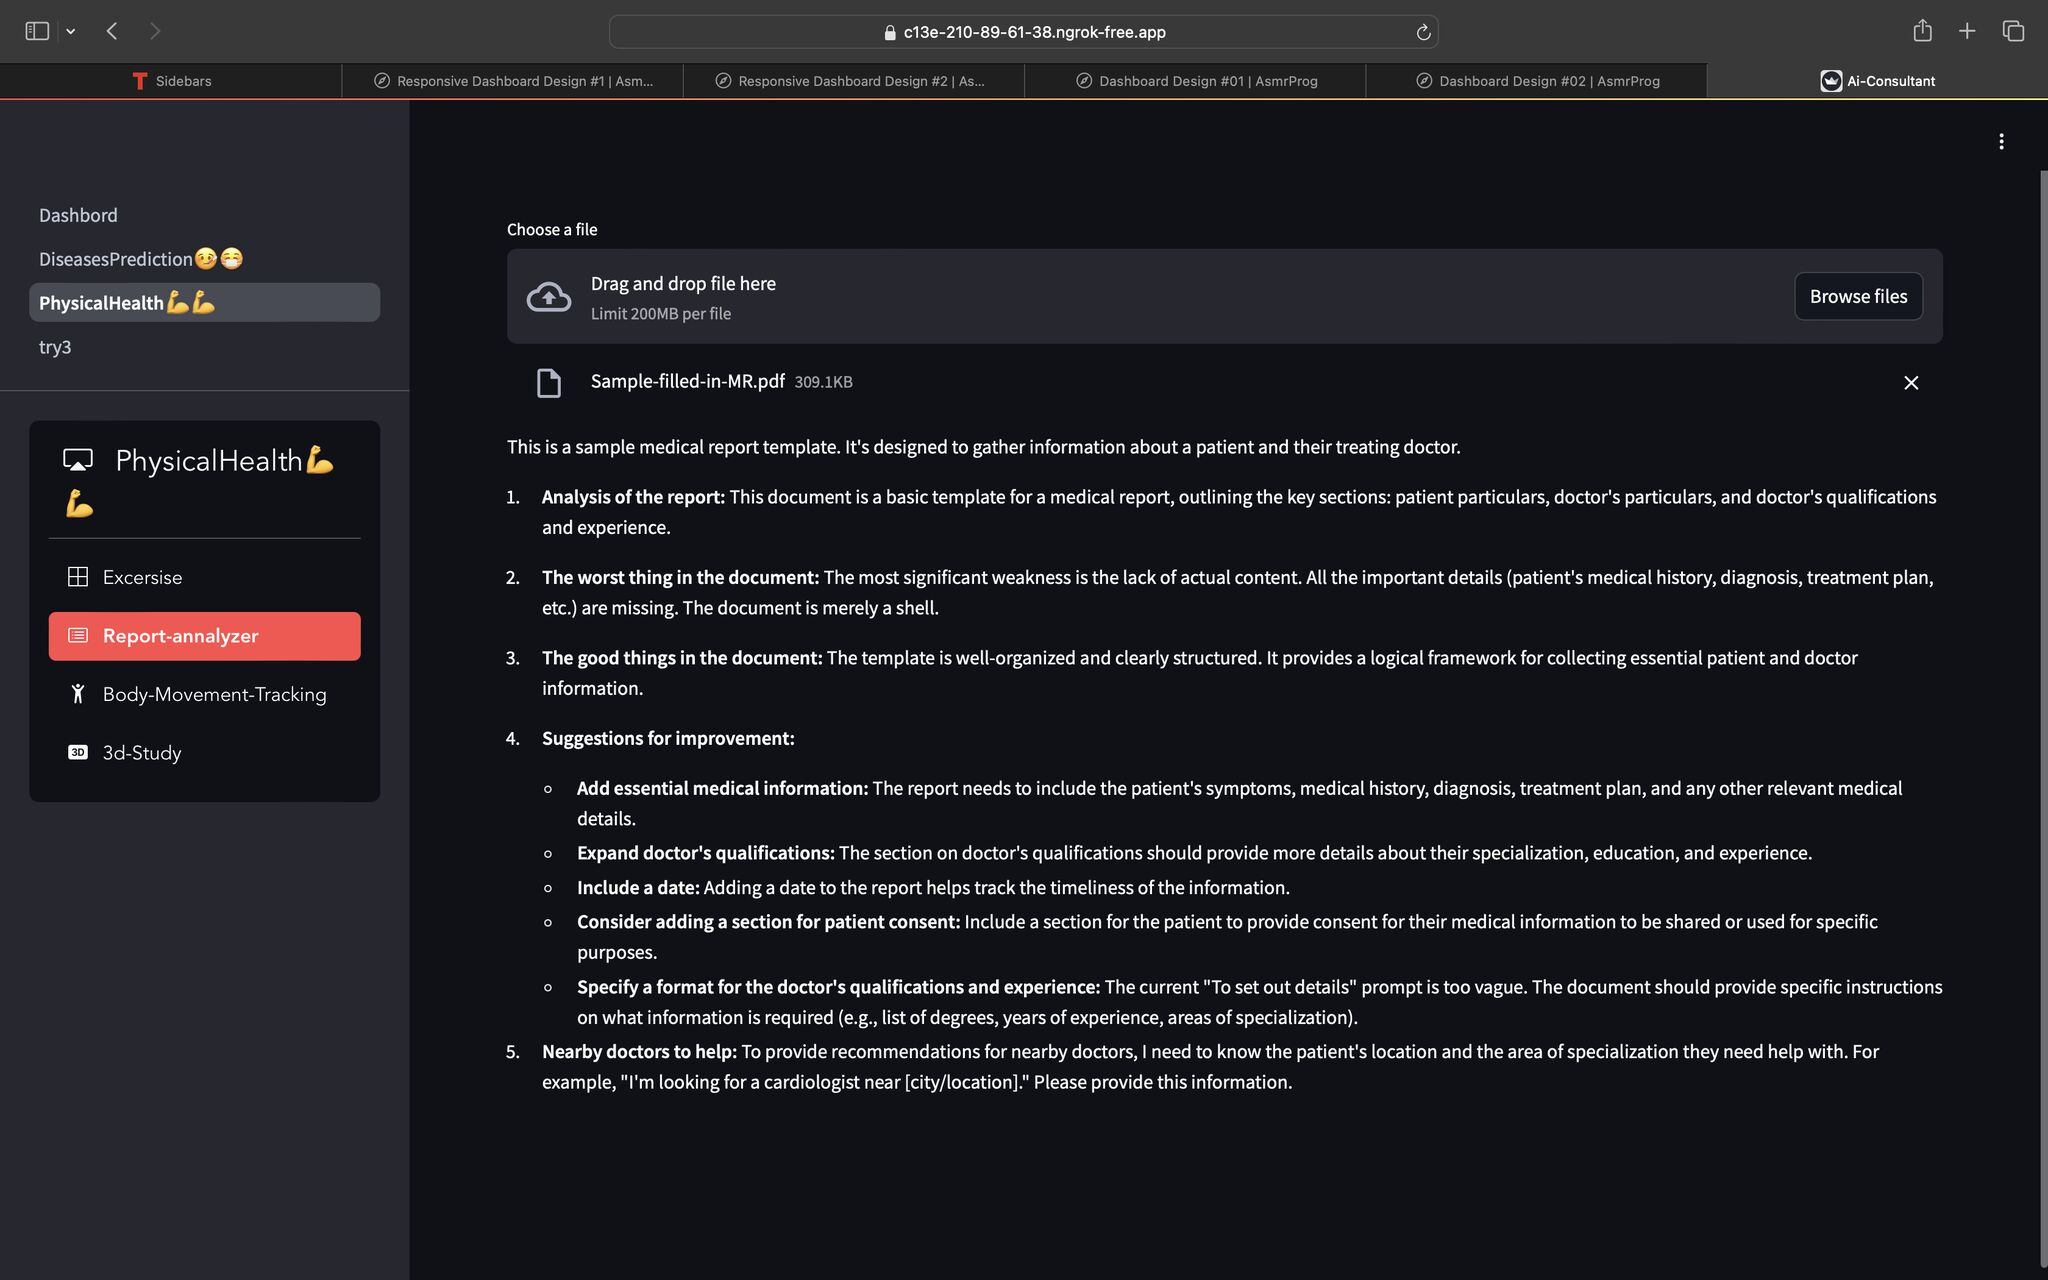Viewport: 2048px width, 1280px height.
Task: Click the cloud upload icon
Action: point(549,297)
